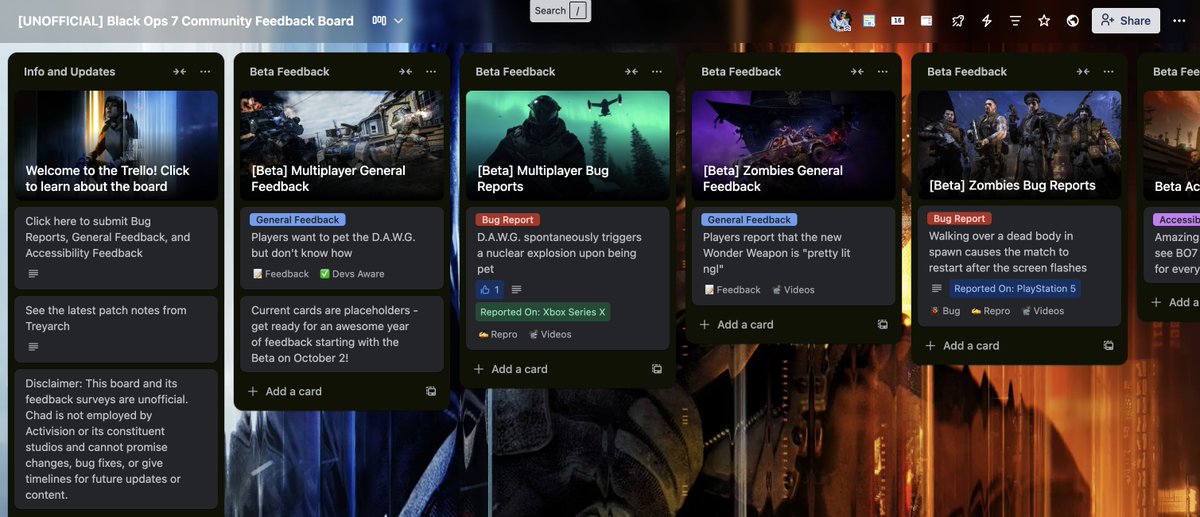Collapse the list containing Zombies Bug Reports
The image size is (1200, 517).
1083,72
